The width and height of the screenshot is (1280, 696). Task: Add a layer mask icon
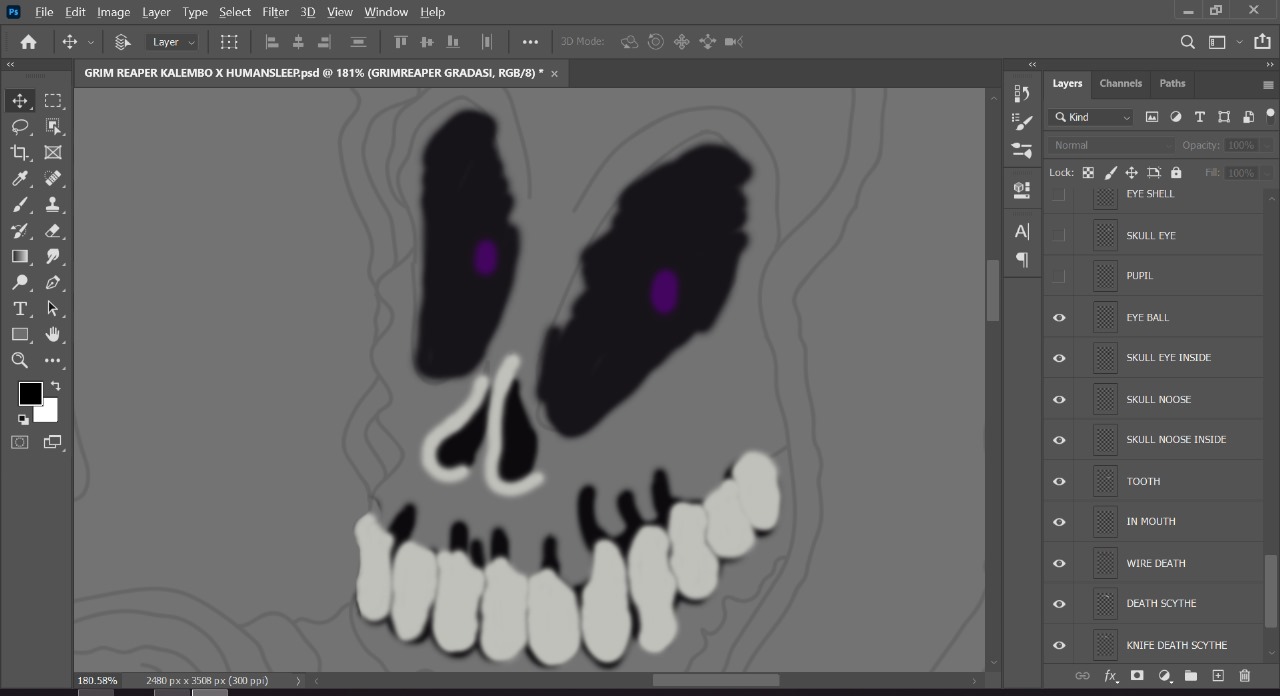tap(1137, 676)
